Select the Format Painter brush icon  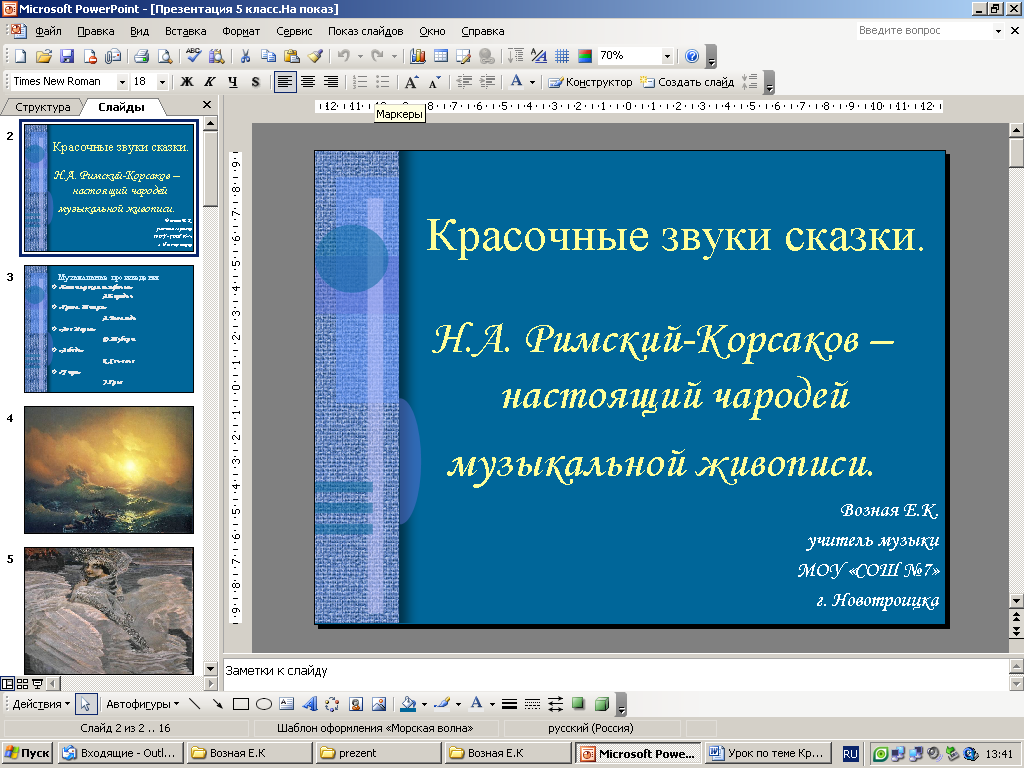[x=315, y=56]
